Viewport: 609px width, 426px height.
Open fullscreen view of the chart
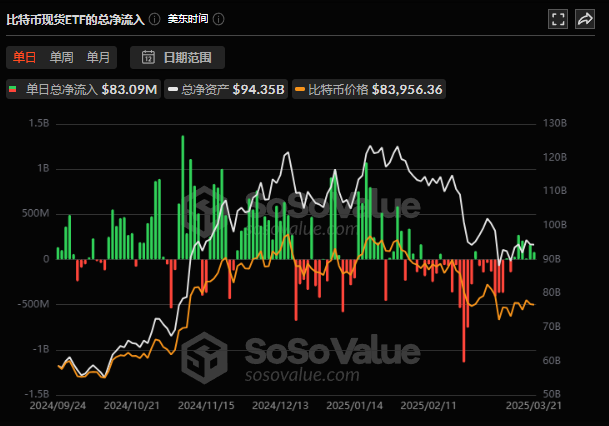click(558, 19)
